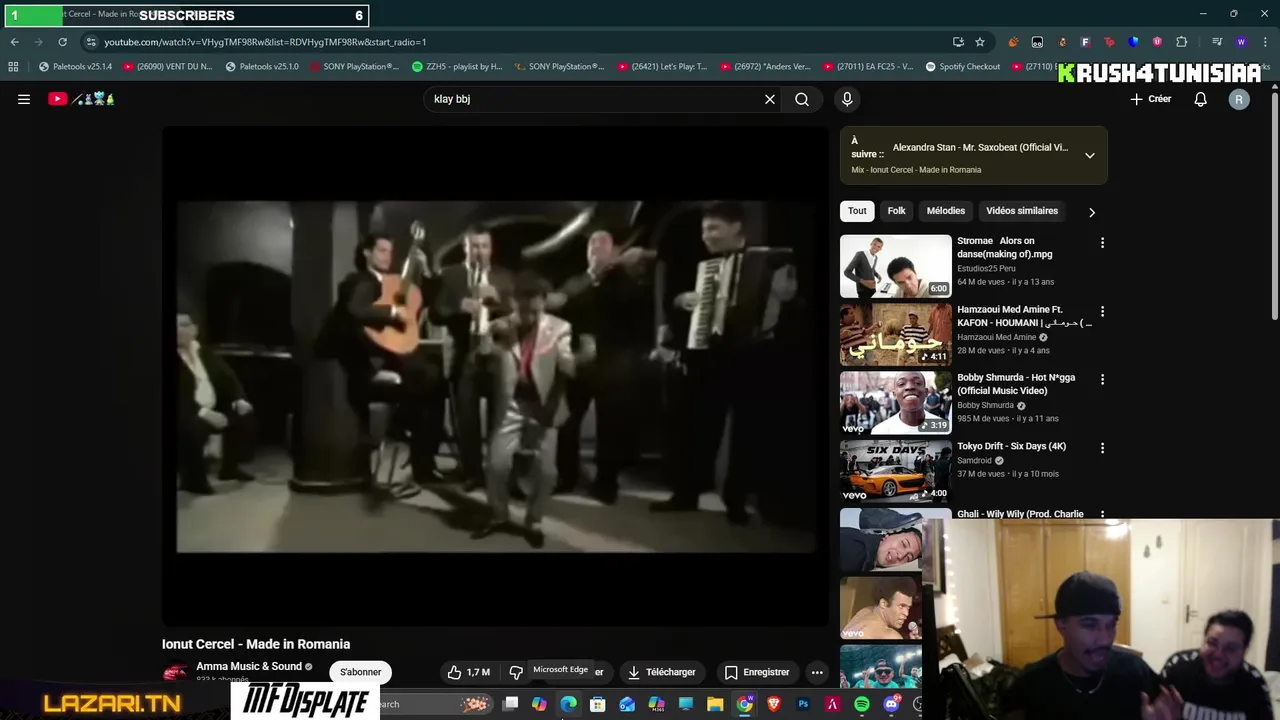Subscribe with S'abonner button
The width and height of the screenshot is (1280, 720).
360,672
